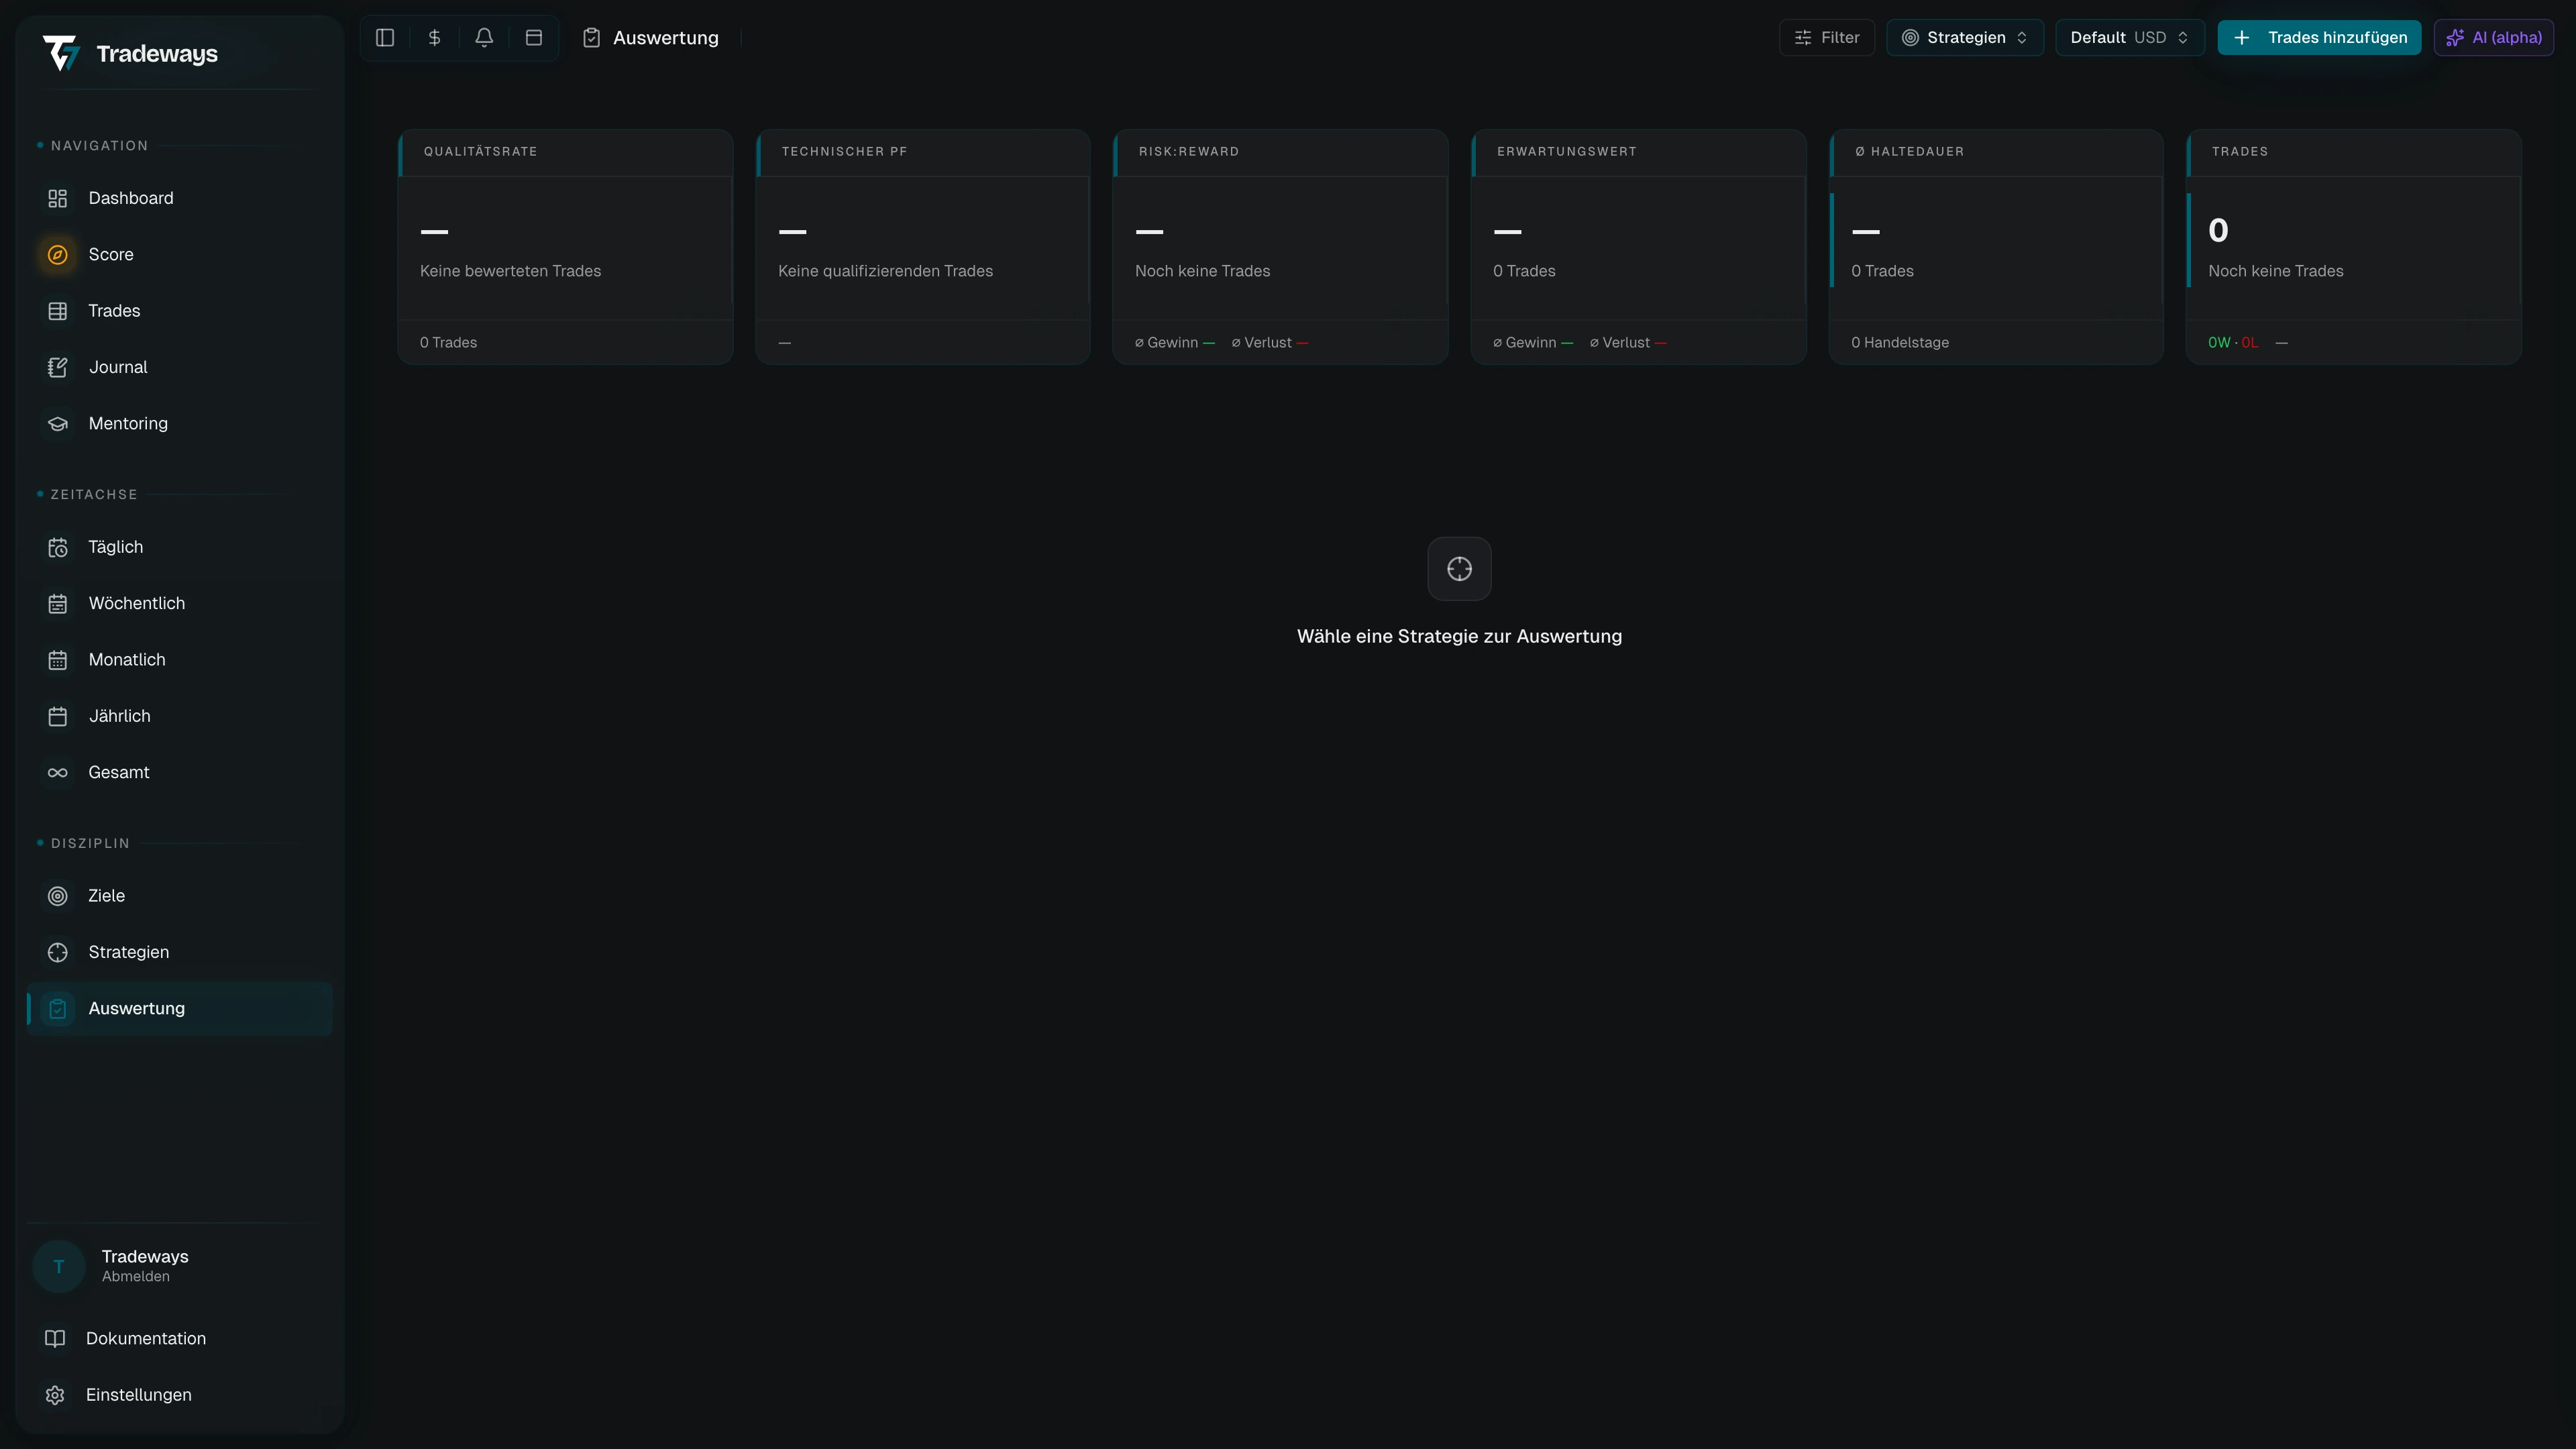
Task: Select Mentoring in sidebar
Action: [180, 424]
